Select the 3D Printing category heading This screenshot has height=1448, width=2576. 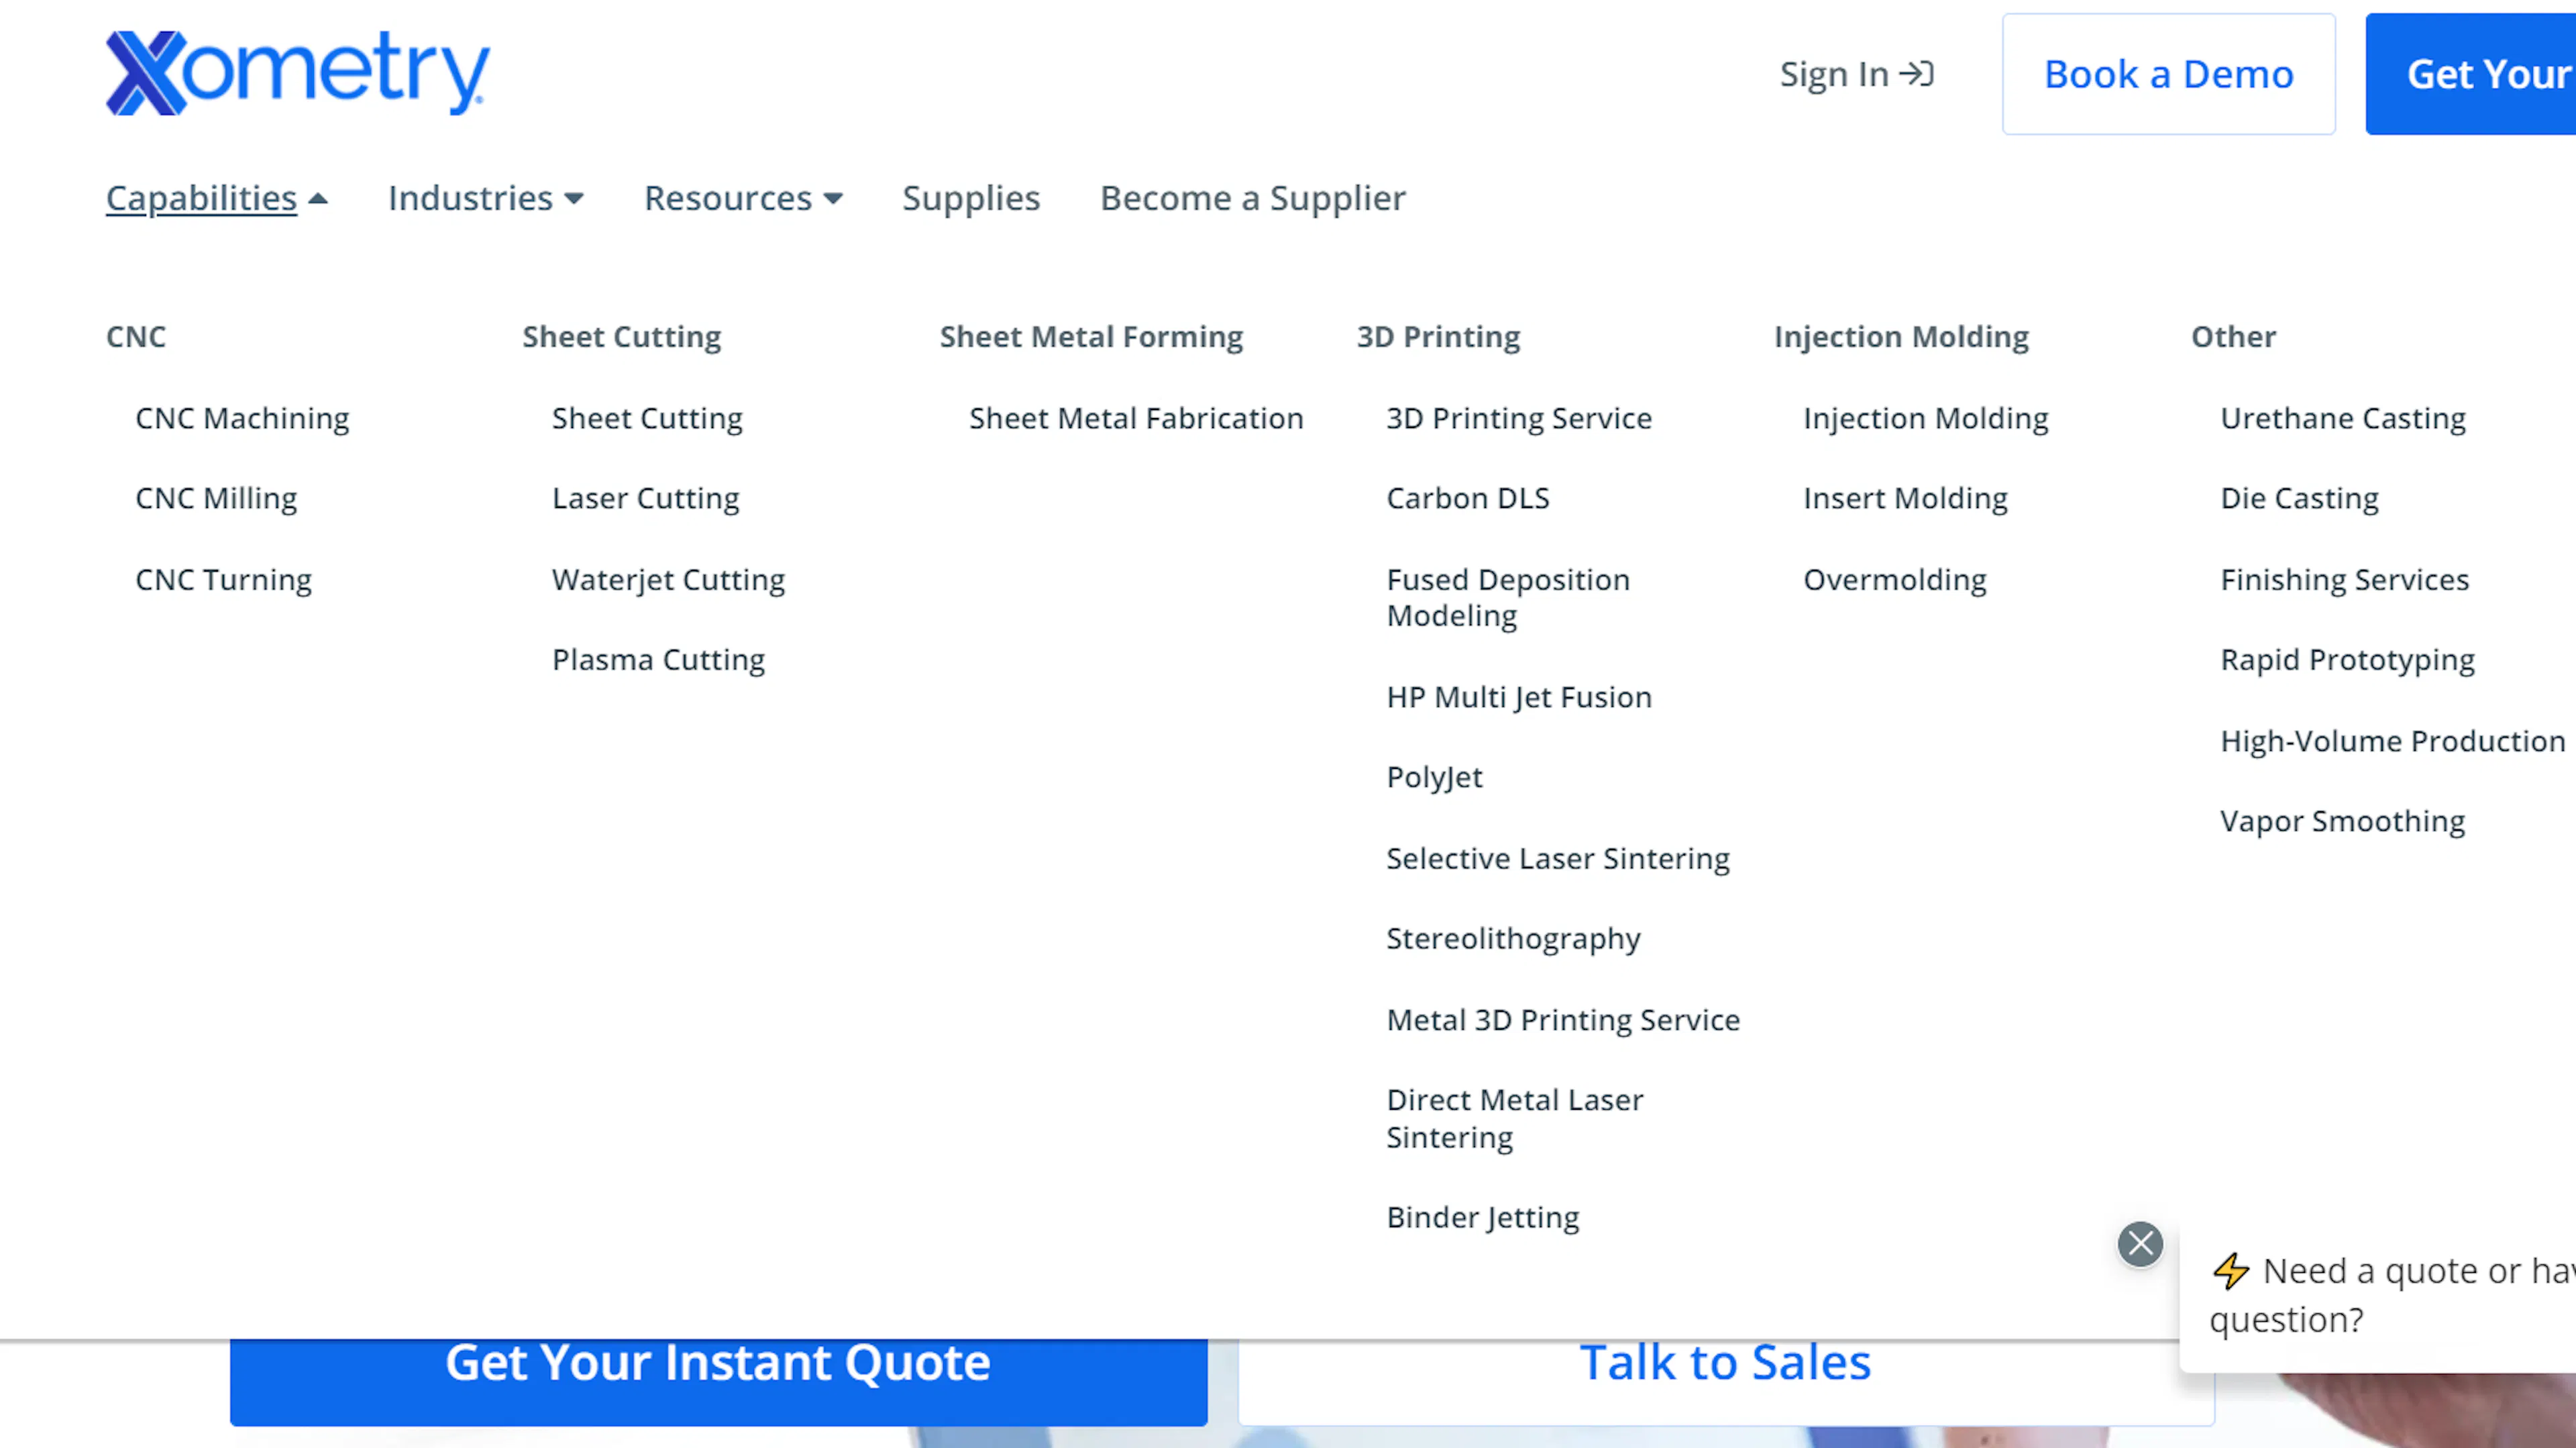pos(1438,336)
